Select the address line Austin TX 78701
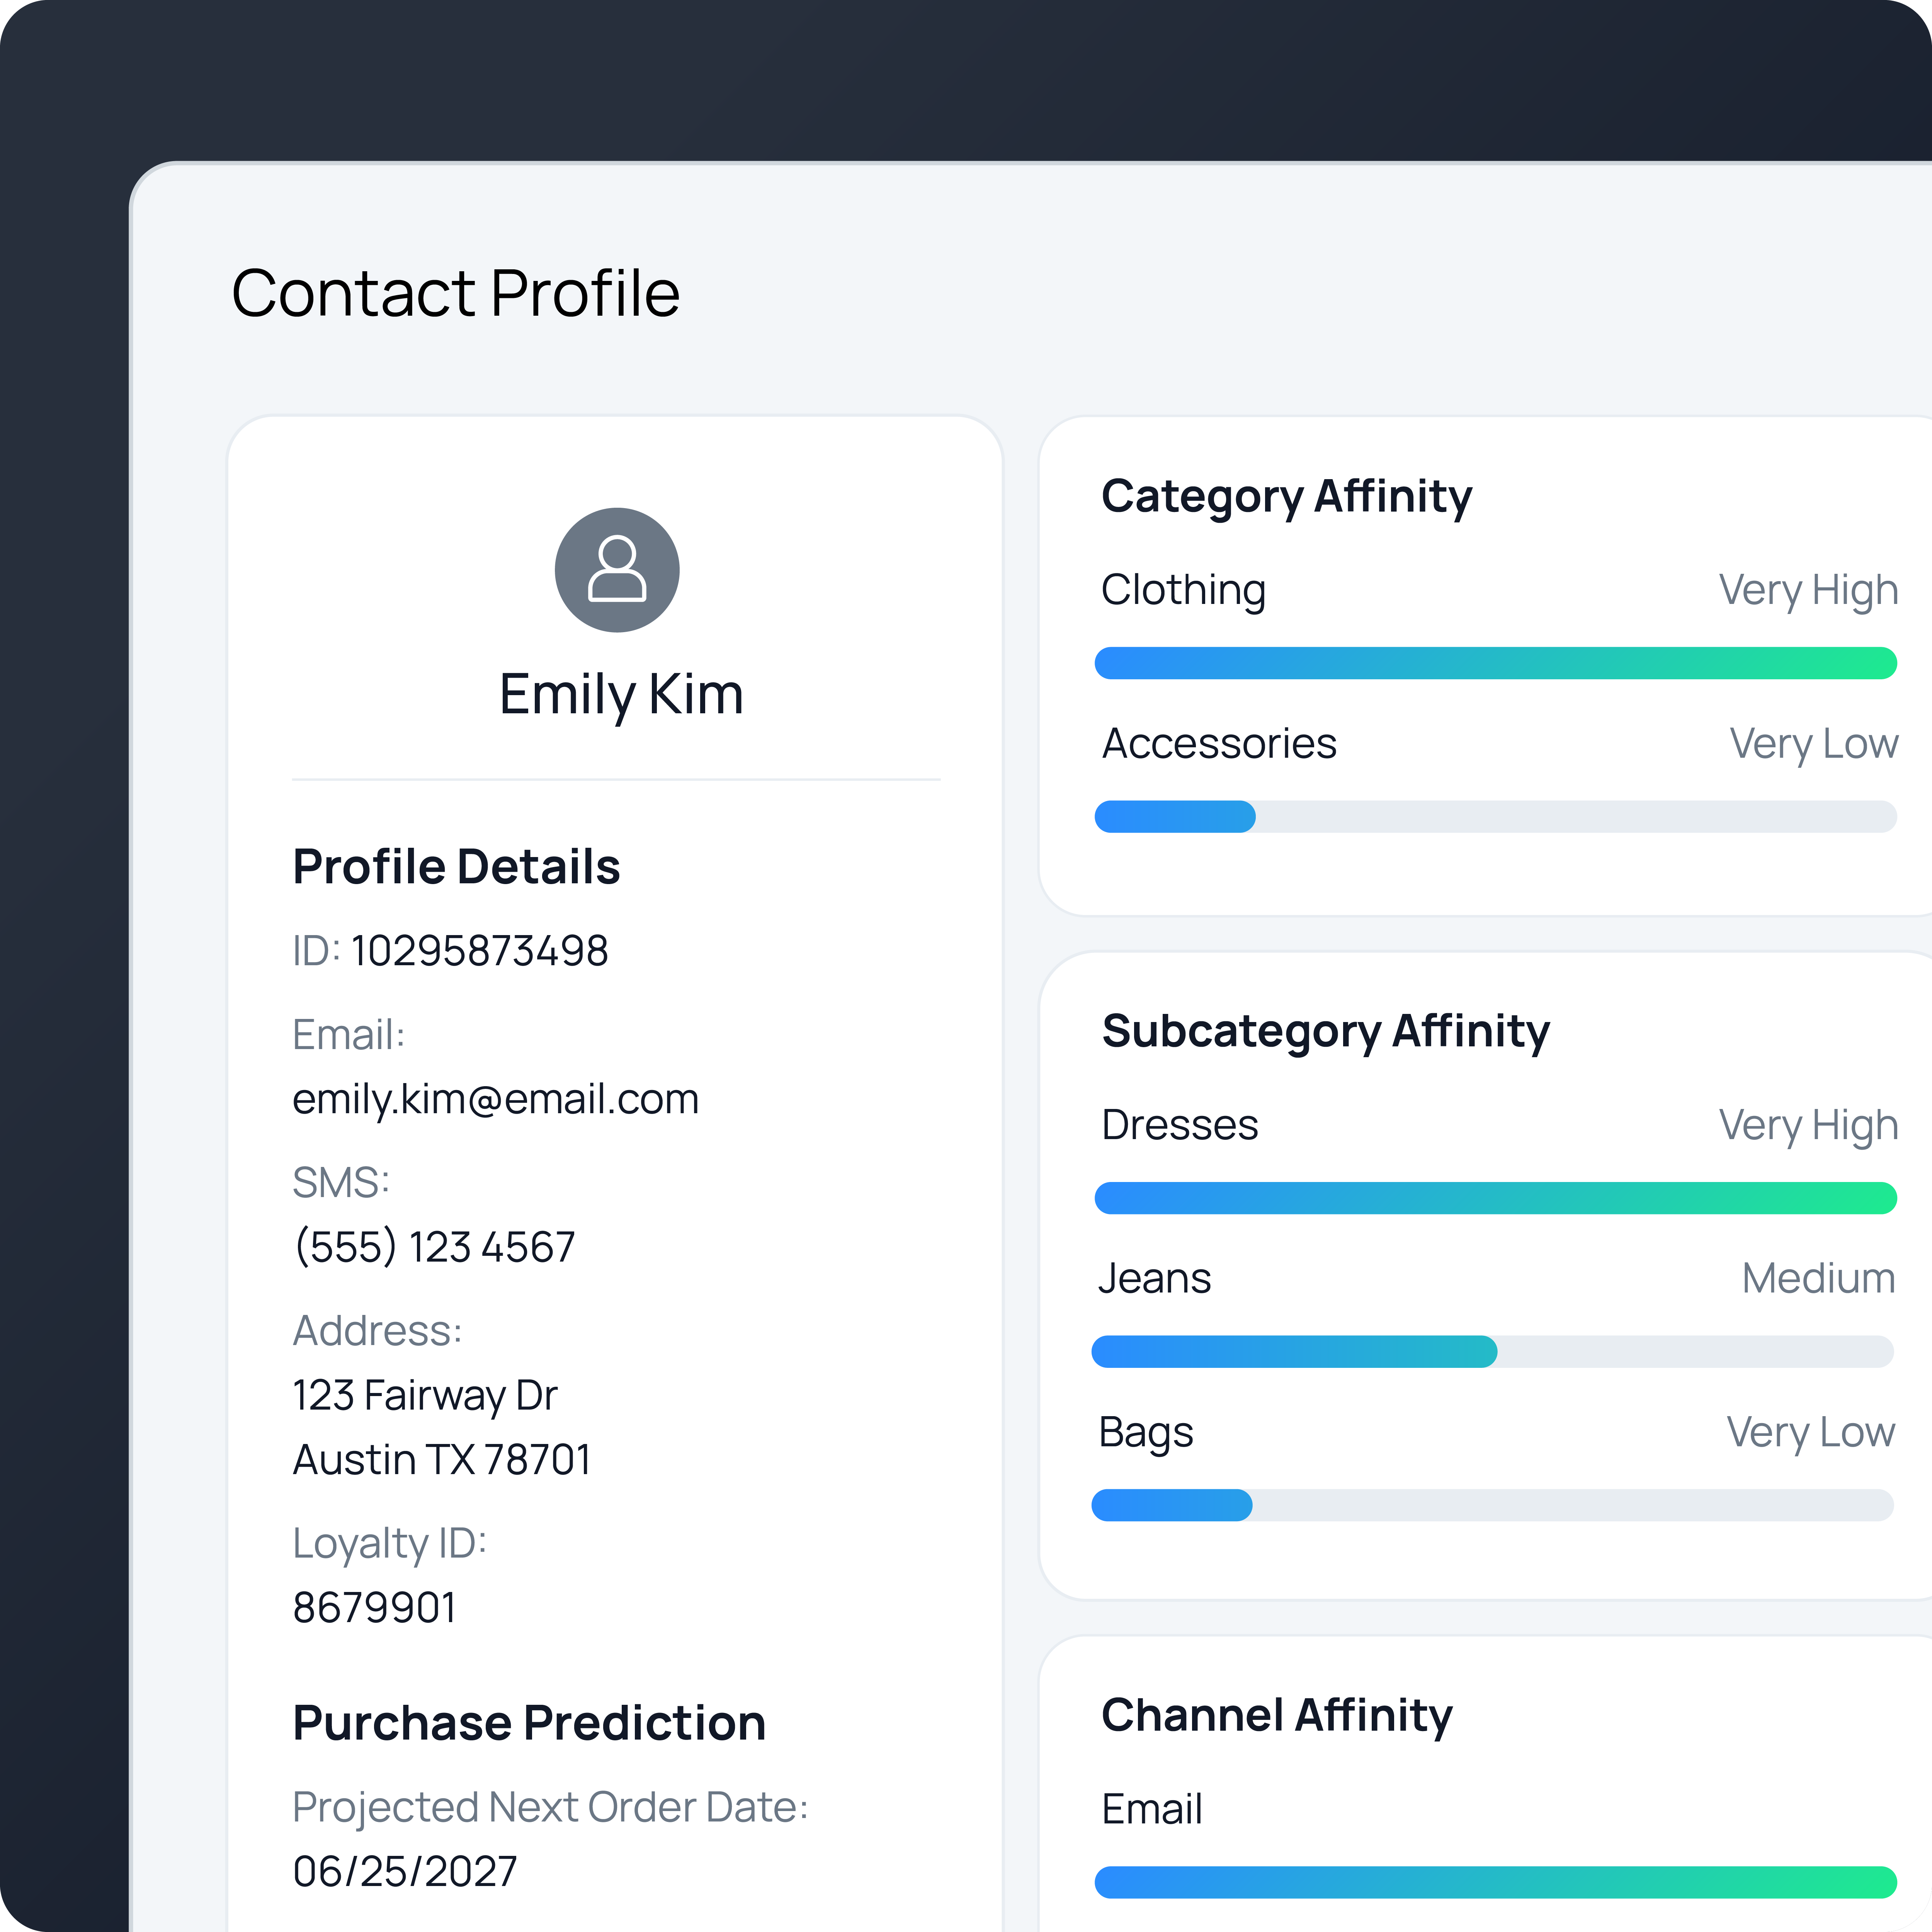Viewport: 1932px width, 1932px height. point(441,1460)
